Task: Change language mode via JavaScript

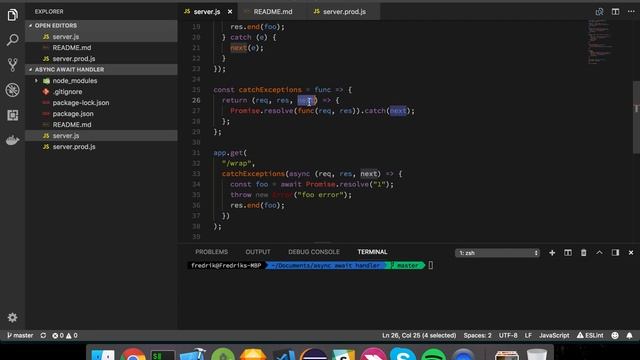Action: 554,336
